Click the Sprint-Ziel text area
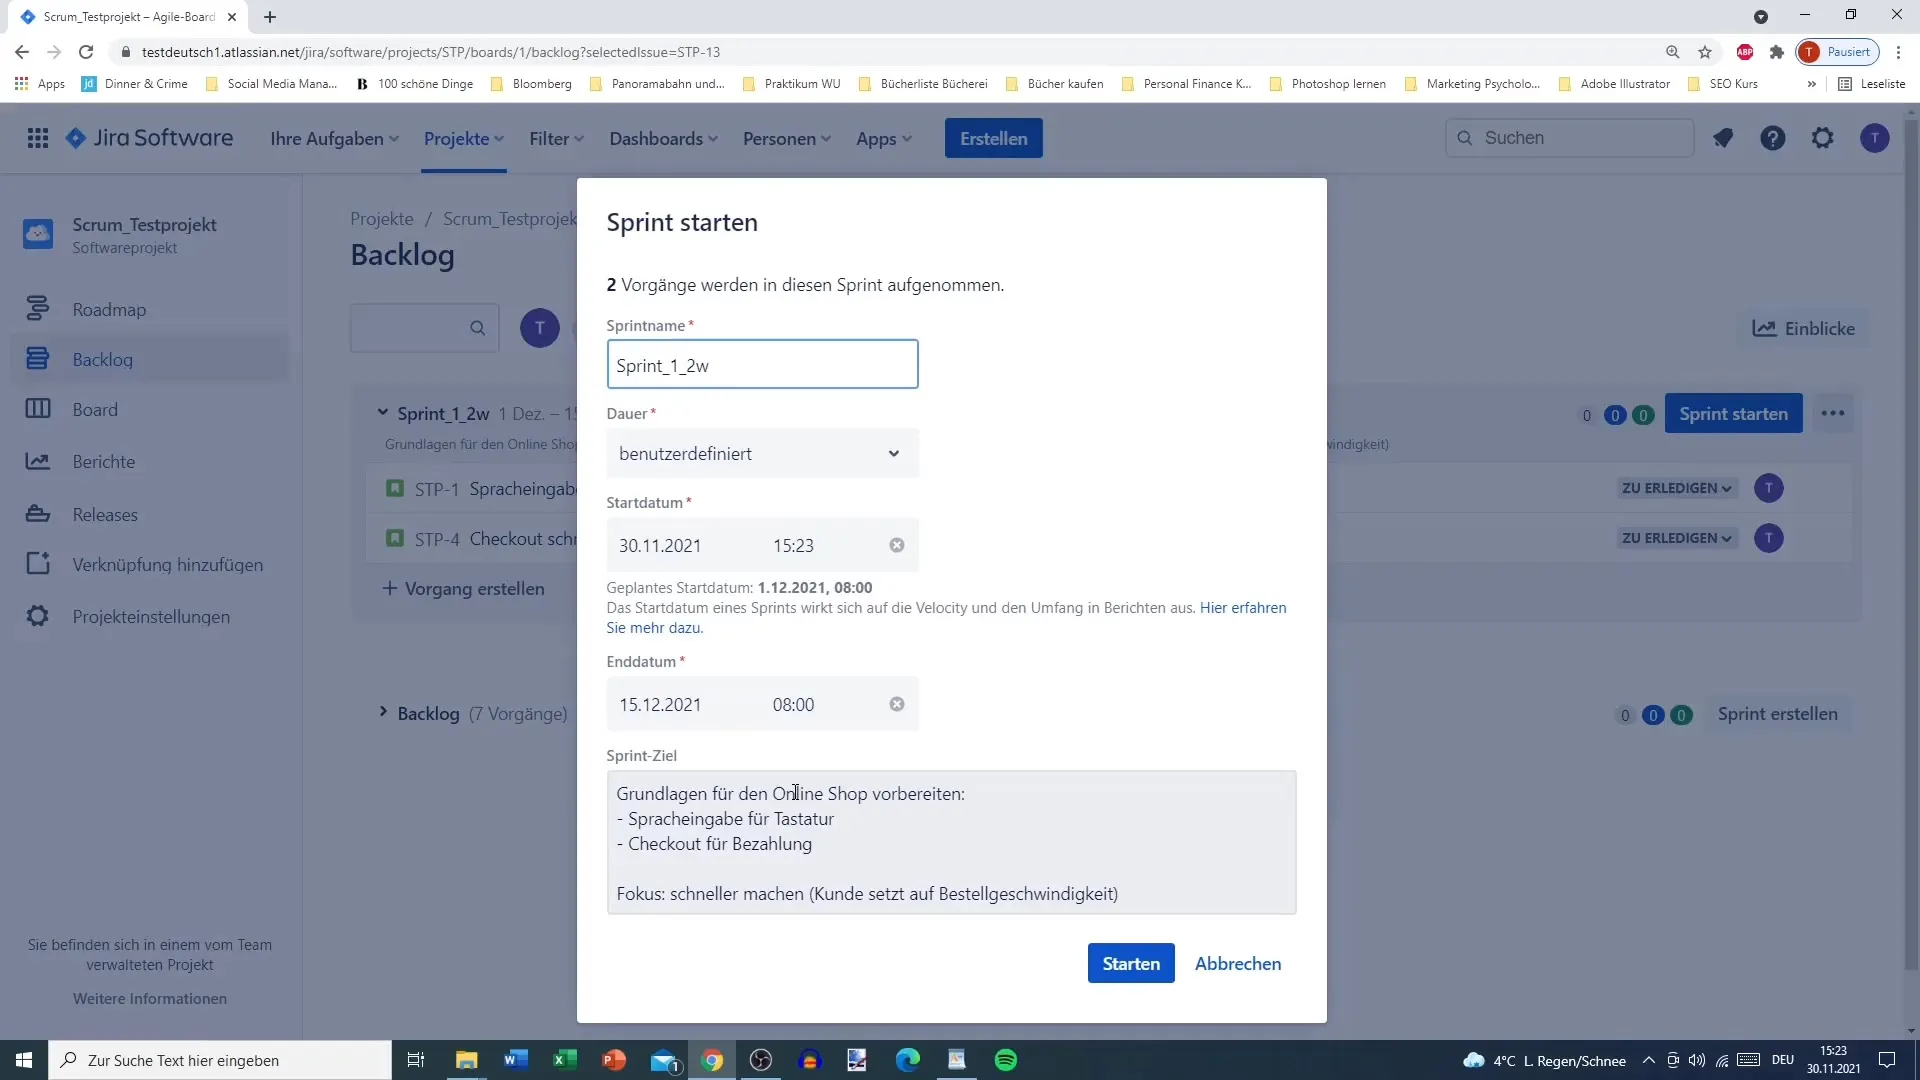Image resolution: width=1920 pixels, height=1080 pixels. point(951,842)
